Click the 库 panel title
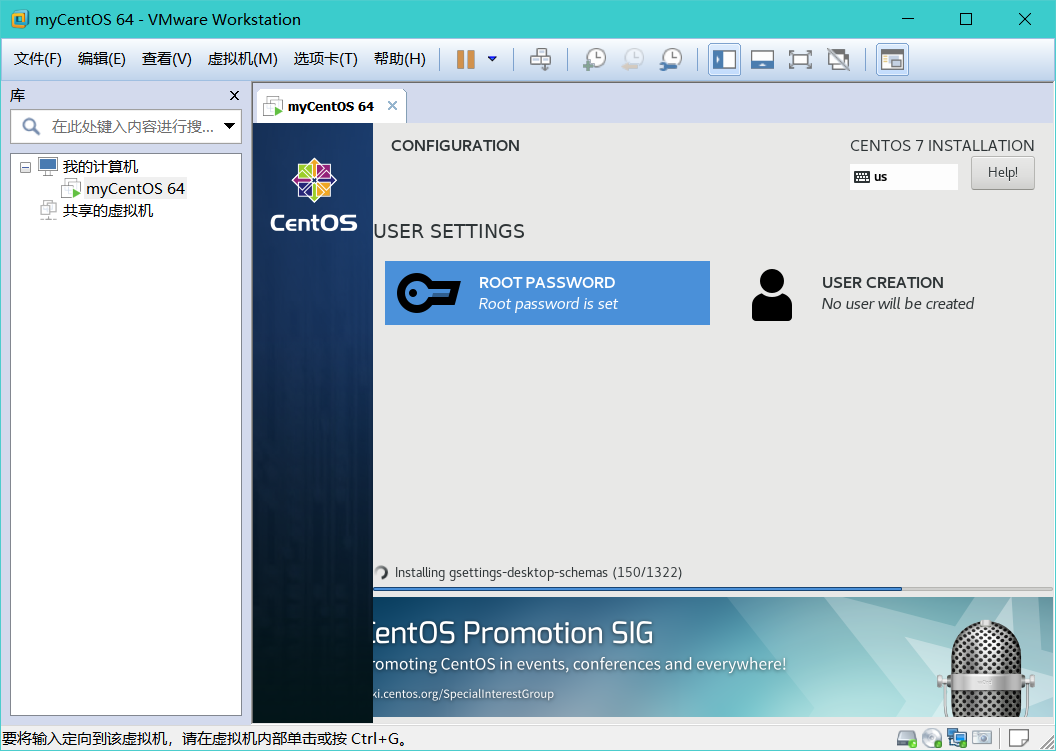 [x=18, y=96]
